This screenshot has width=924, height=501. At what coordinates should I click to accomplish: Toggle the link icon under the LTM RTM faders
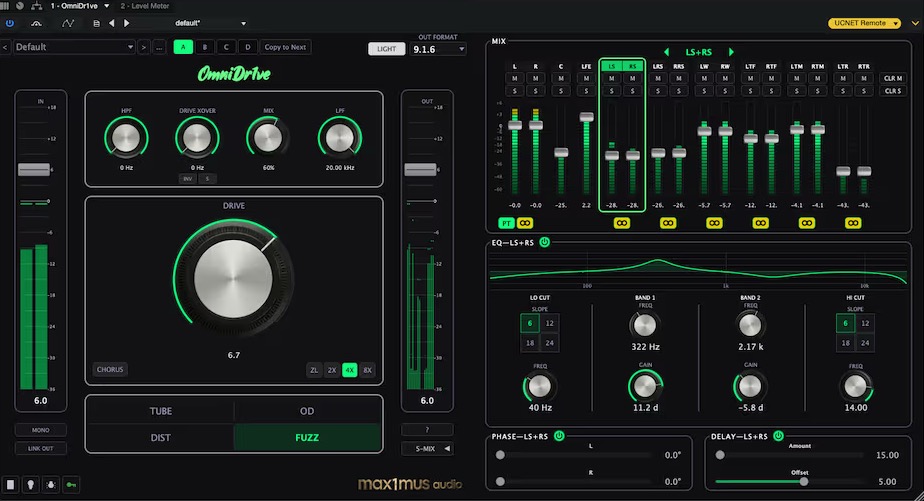(x=807, y=223)
